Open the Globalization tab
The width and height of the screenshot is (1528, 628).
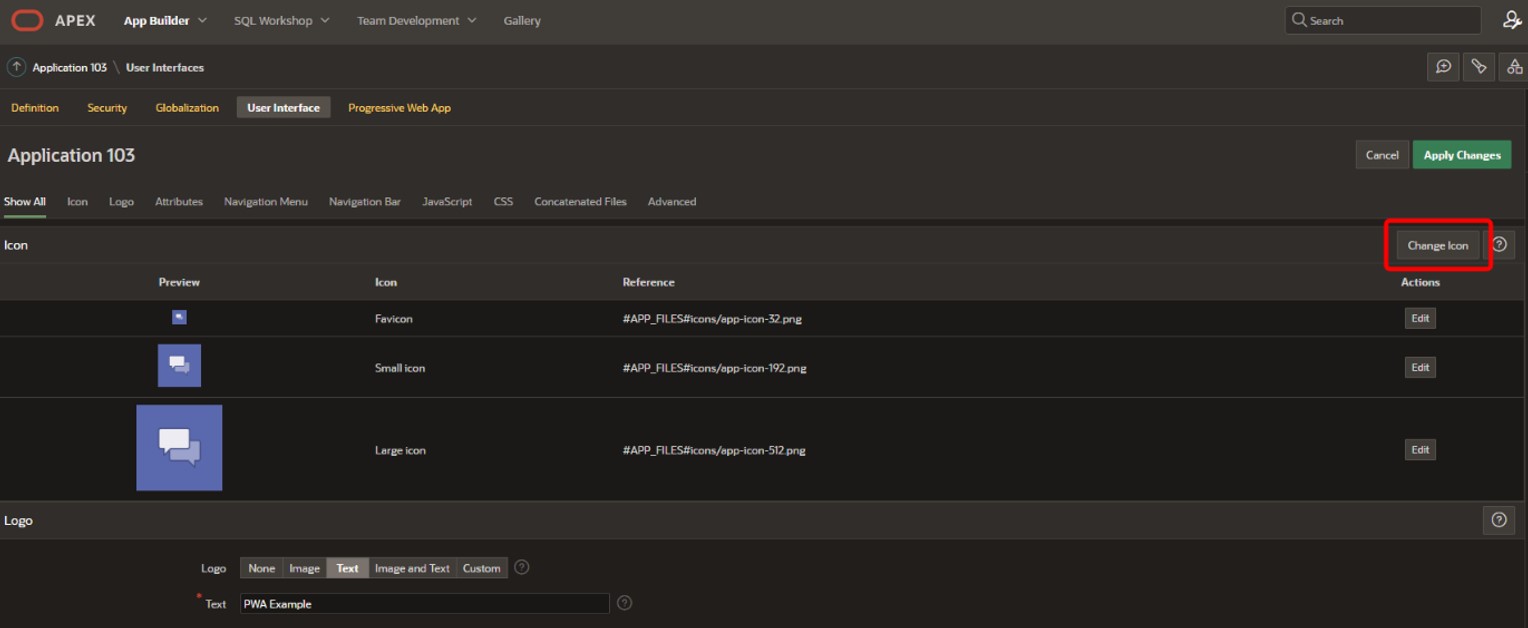(187, 107)
